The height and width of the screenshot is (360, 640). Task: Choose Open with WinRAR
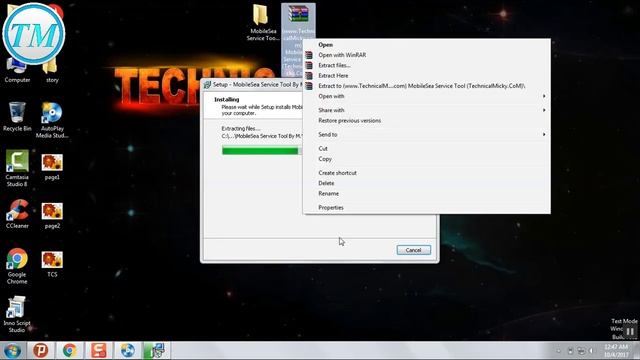tap(427, 55)
